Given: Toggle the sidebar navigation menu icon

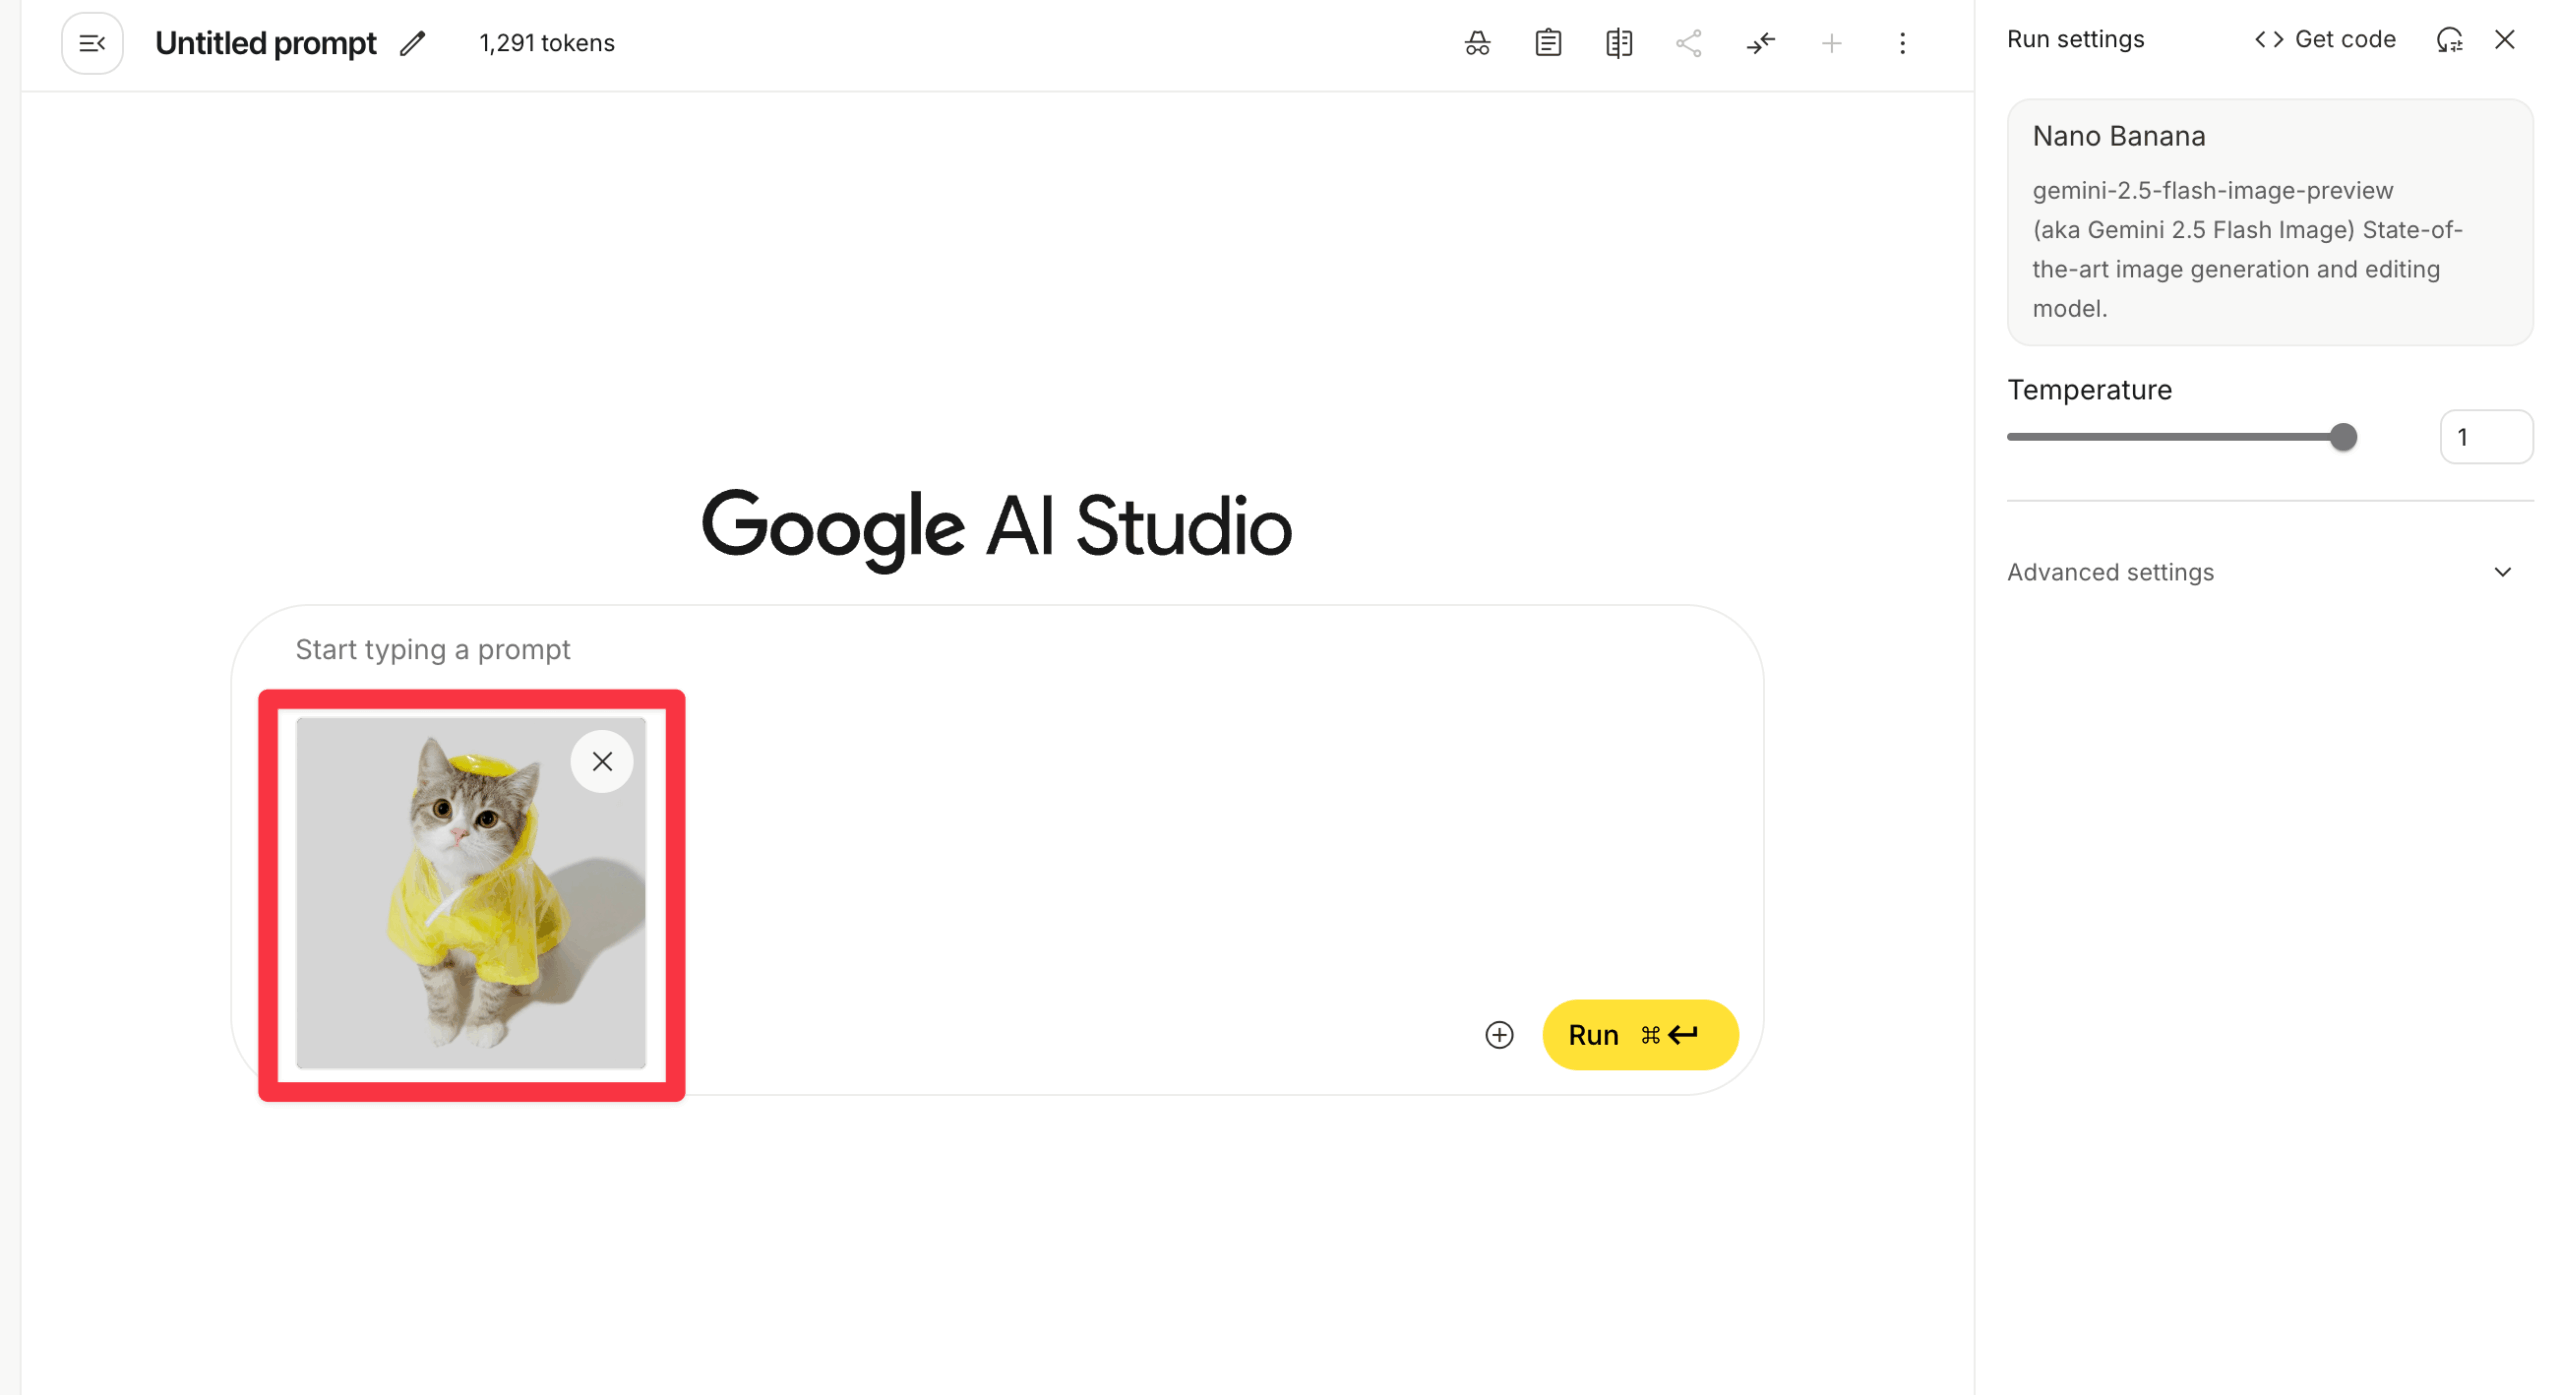Looking at the screenshot, I should (x=92, y=43).
